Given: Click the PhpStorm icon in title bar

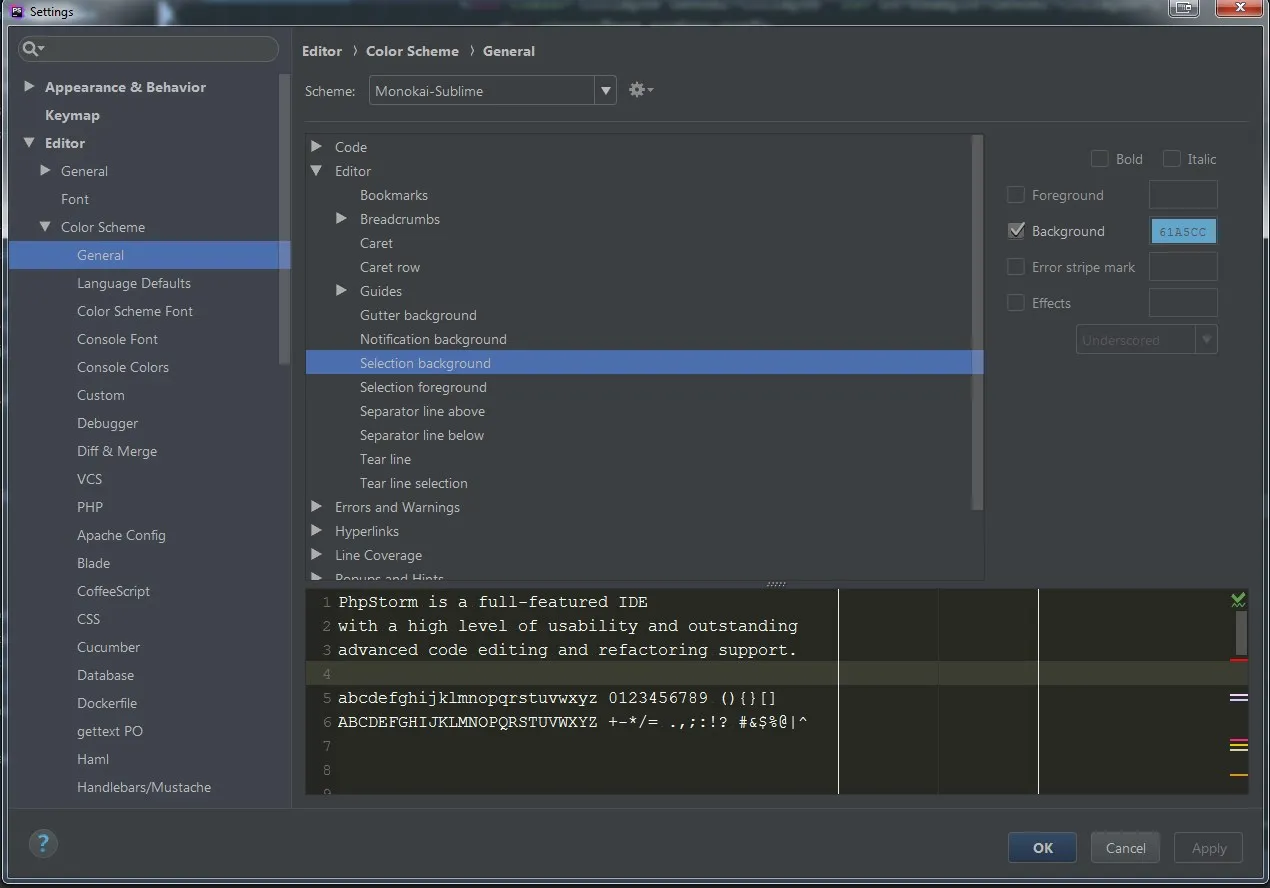Looking at the screenshot, I should [x=16, y=11].
